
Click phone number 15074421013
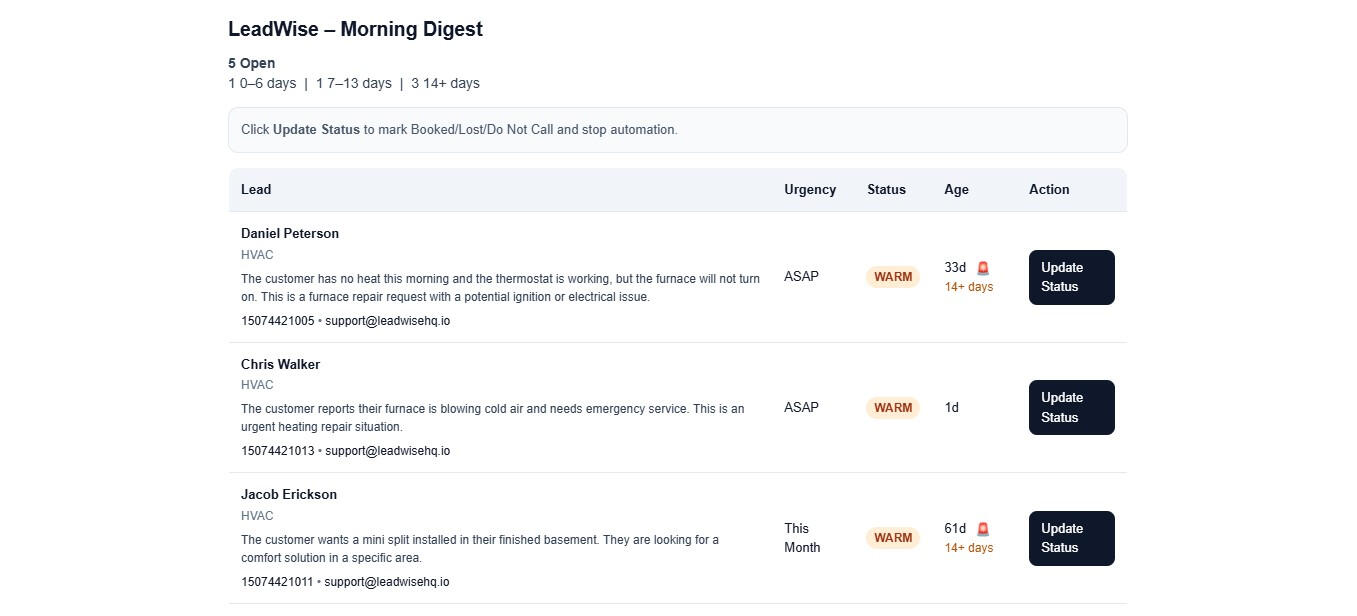pos(277,451)
